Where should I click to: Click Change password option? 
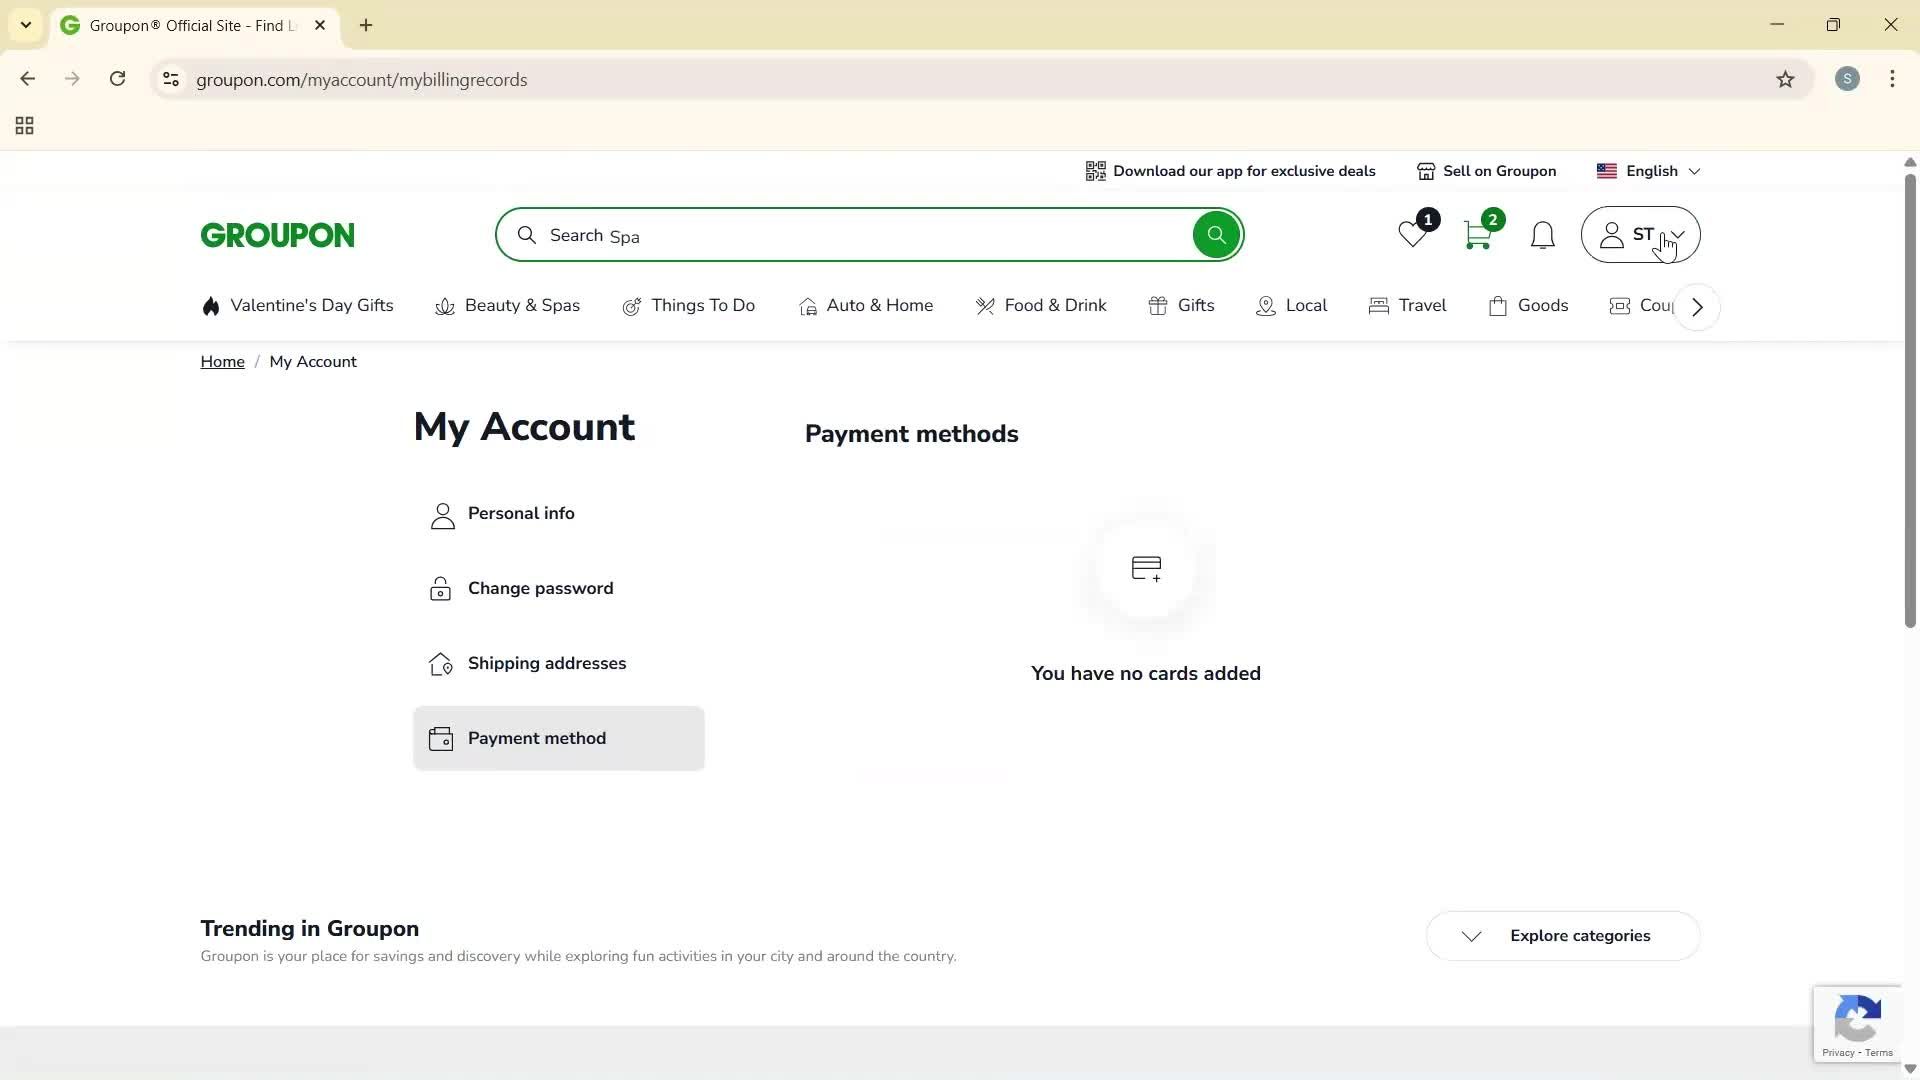point(539,588)
